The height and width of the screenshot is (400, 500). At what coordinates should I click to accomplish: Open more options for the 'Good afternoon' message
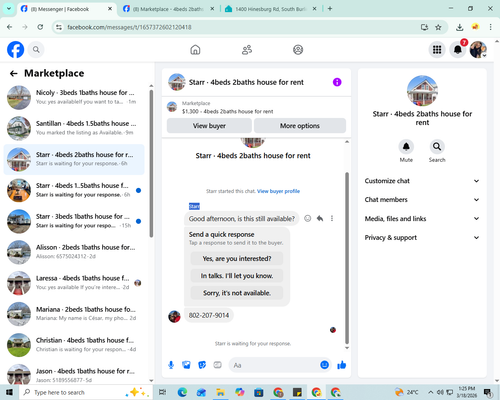(332, 218)
